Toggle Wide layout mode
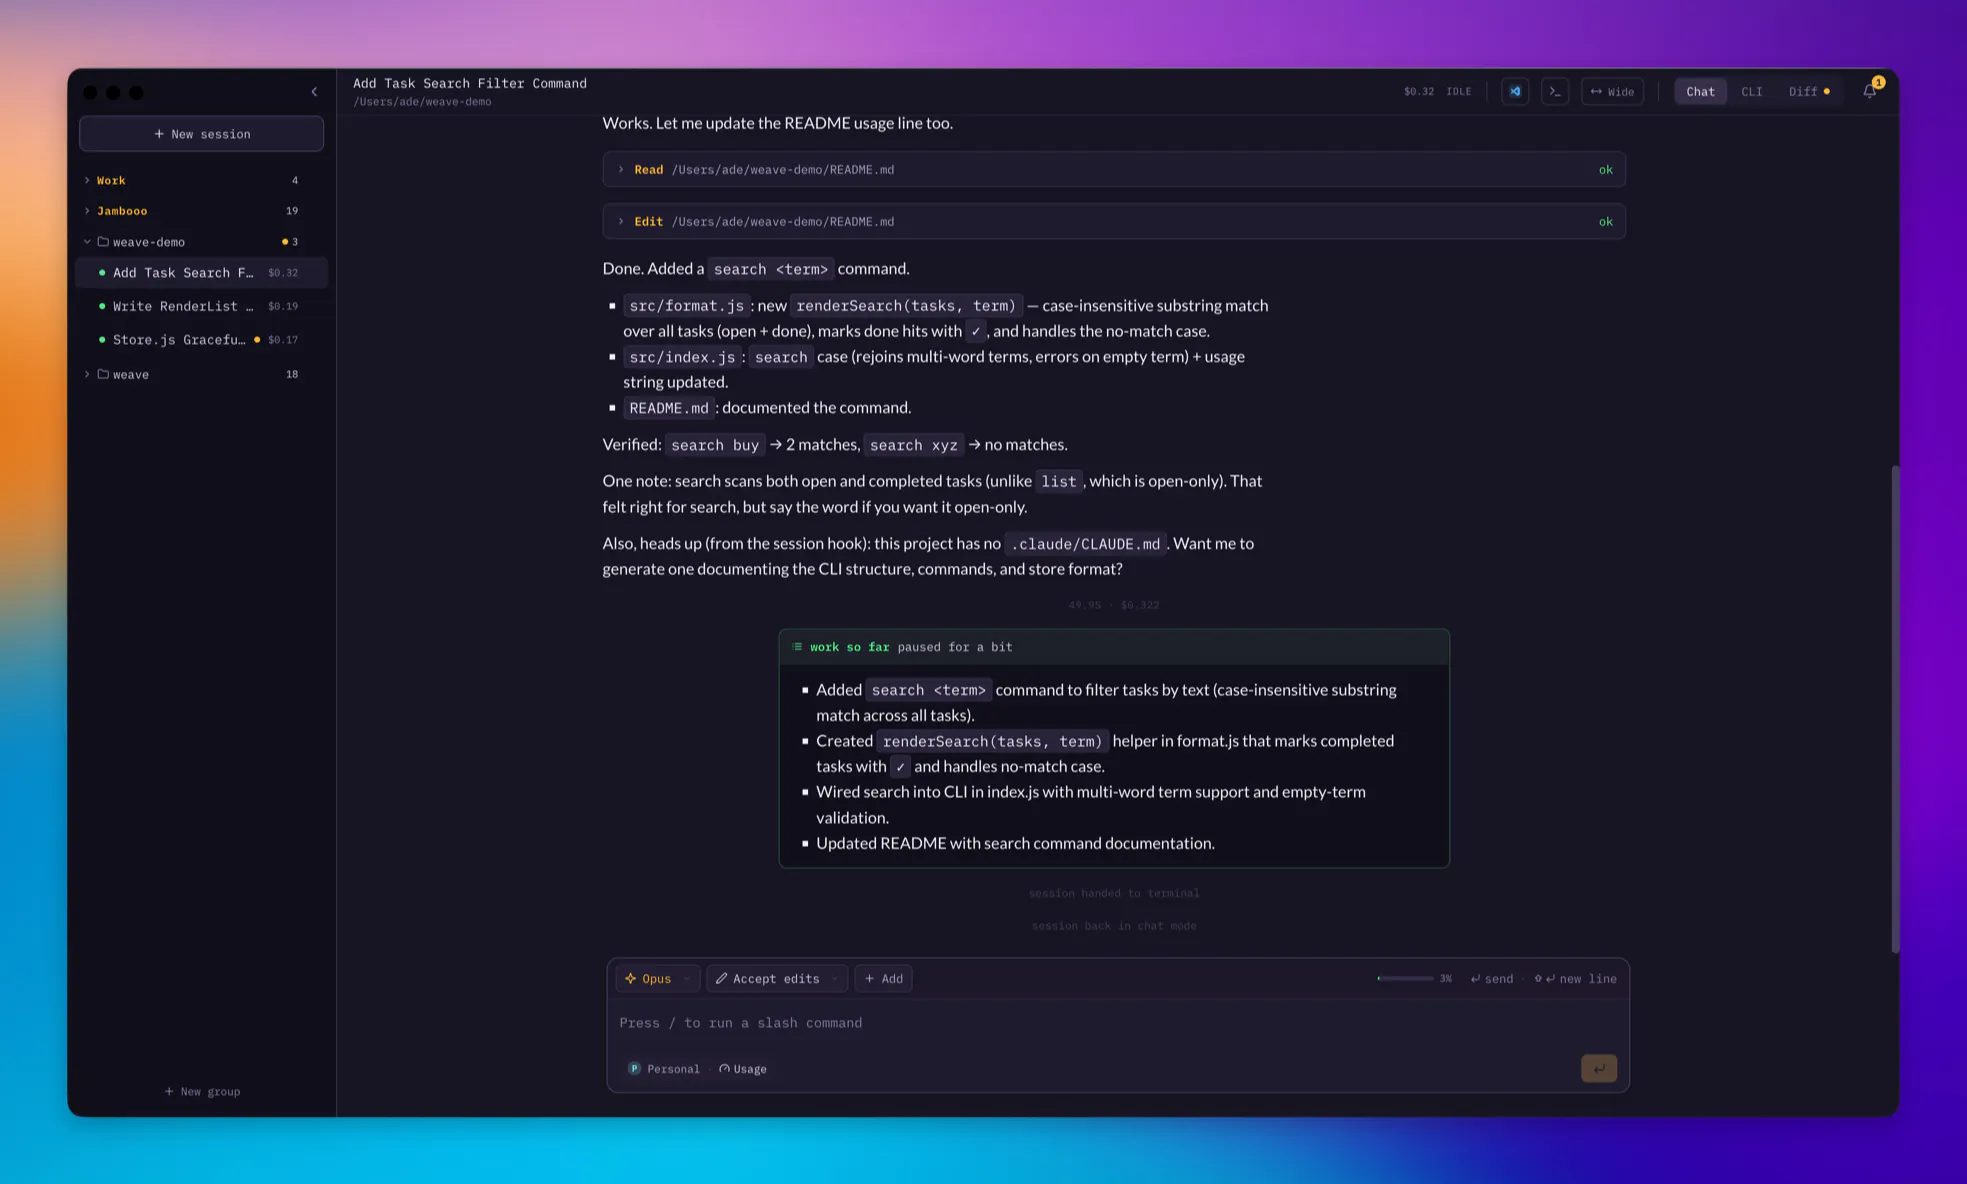The image size is (1967, 1184). point(1612,91)
